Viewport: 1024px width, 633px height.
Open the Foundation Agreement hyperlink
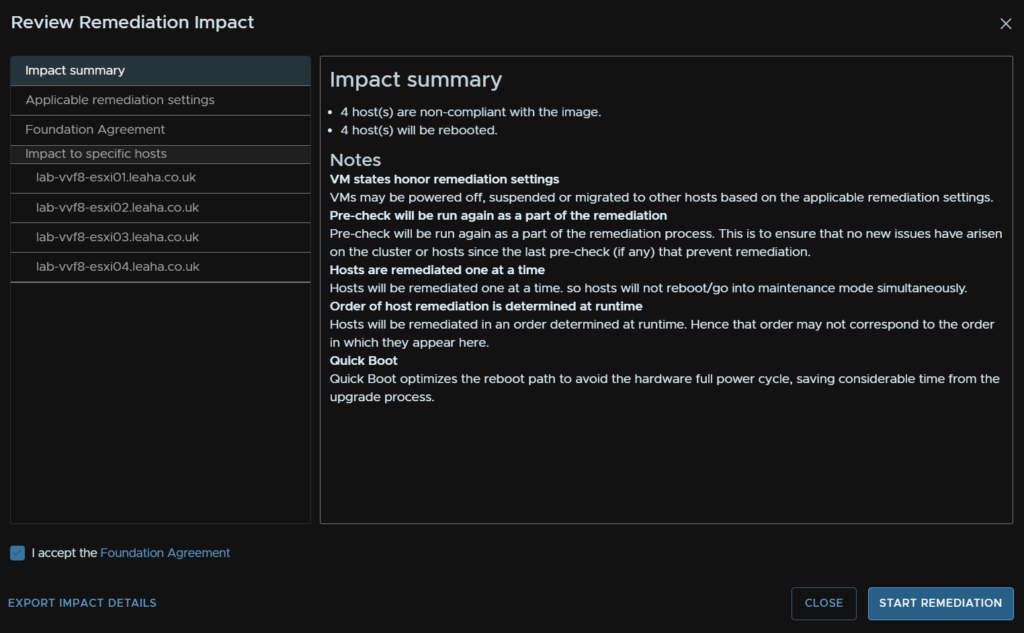165,553
